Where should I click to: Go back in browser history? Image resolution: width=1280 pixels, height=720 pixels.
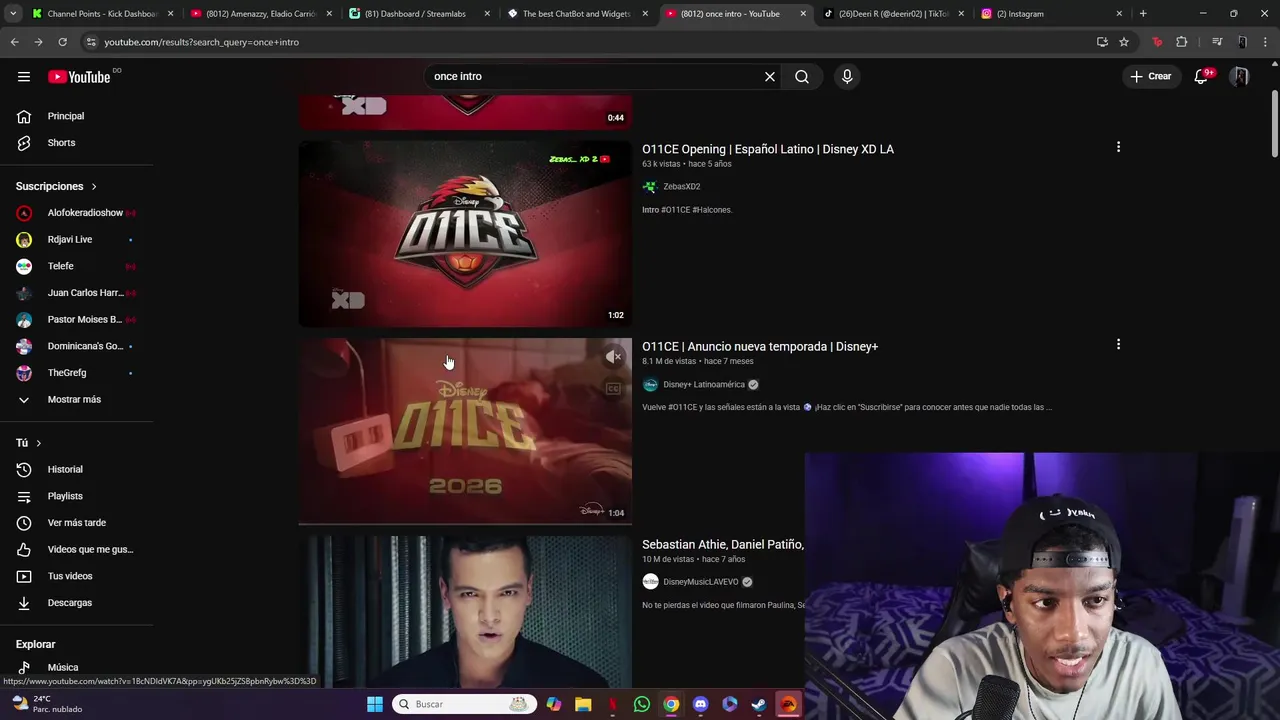14,42
